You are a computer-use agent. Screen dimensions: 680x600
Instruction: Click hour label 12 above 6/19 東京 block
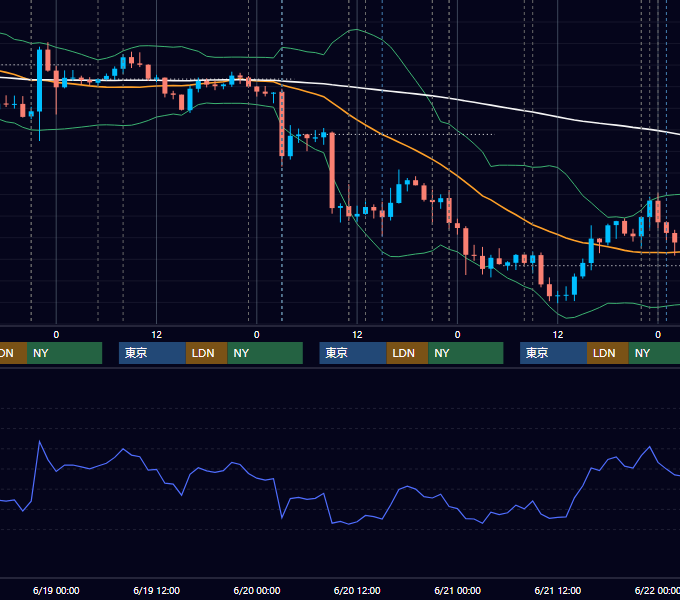[157, 335]
